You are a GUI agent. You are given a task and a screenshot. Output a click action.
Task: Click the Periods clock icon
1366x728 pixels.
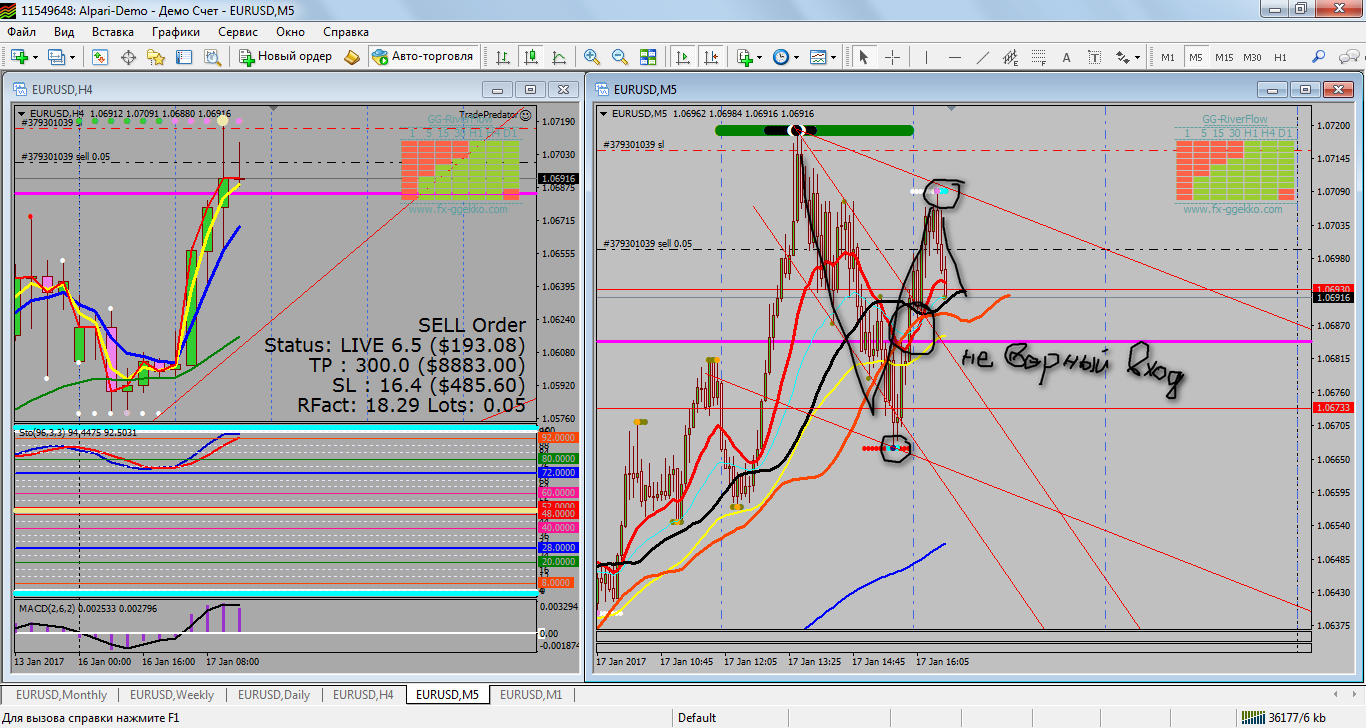click(x=781, y=57)
